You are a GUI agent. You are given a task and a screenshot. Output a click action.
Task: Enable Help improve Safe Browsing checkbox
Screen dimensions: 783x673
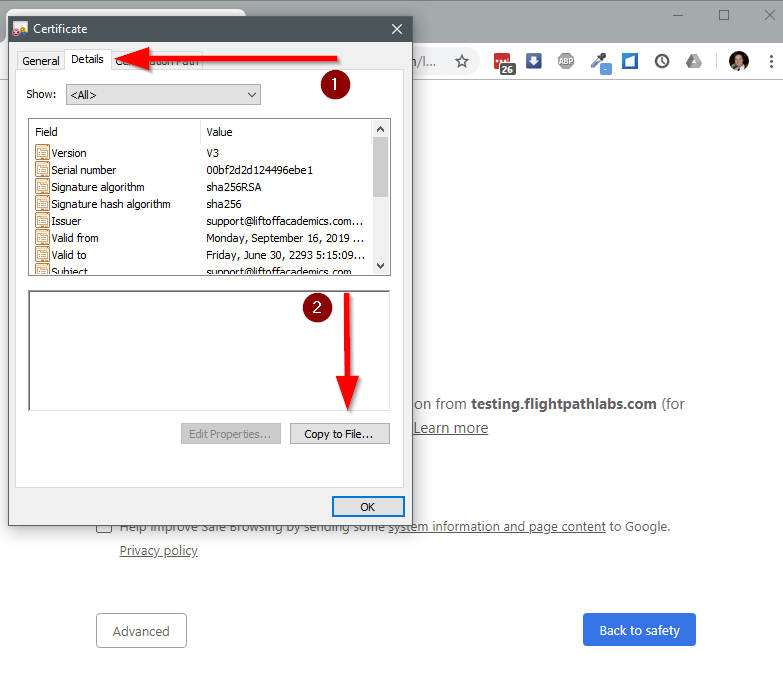point(104,527)
